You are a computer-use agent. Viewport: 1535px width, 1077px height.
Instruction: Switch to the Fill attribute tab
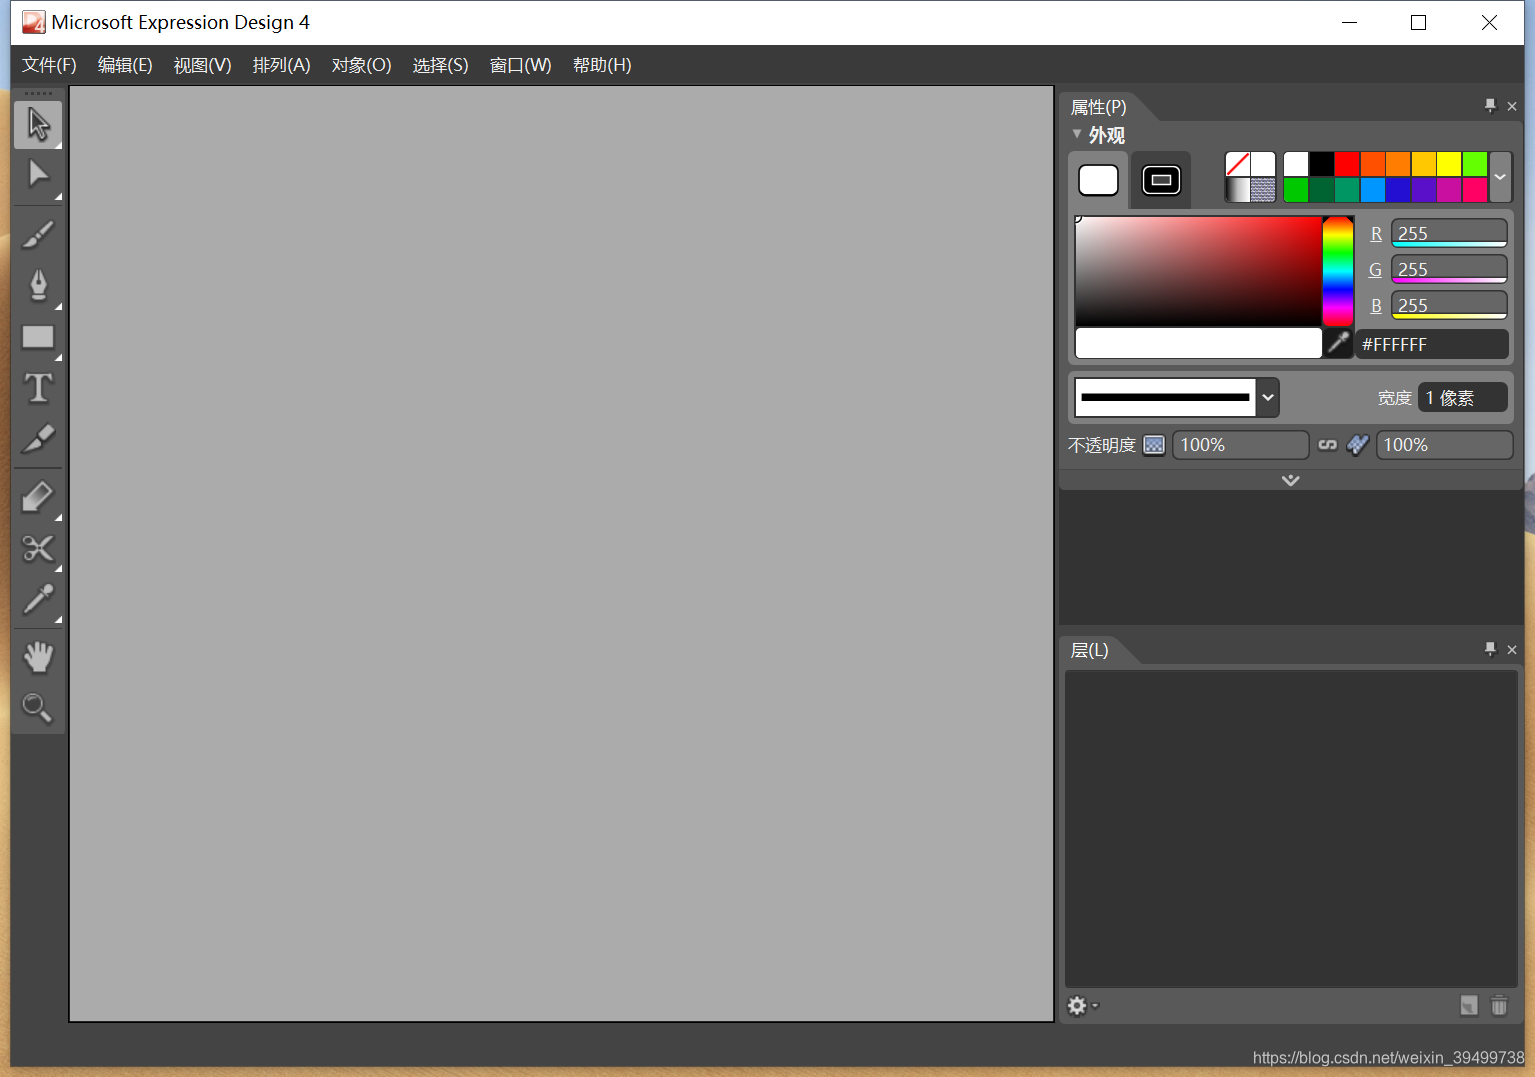[x=1098, y=180]
